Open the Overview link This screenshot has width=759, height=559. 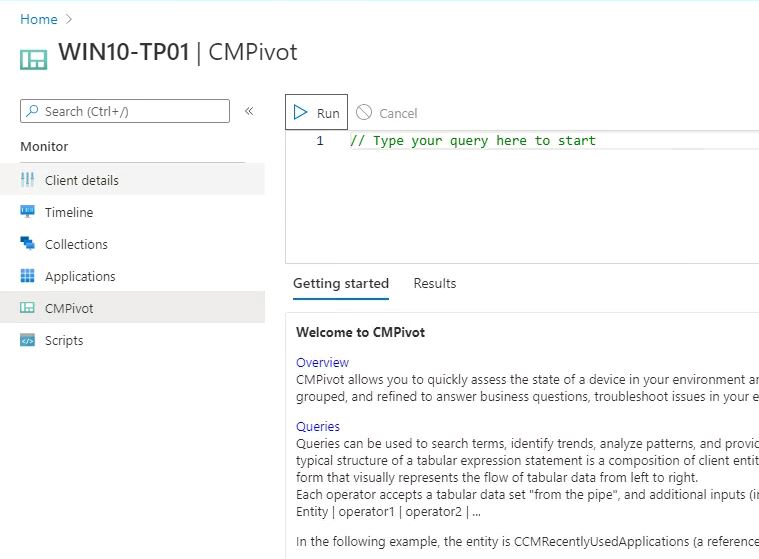pyautogui.click(x=322, y=362)
